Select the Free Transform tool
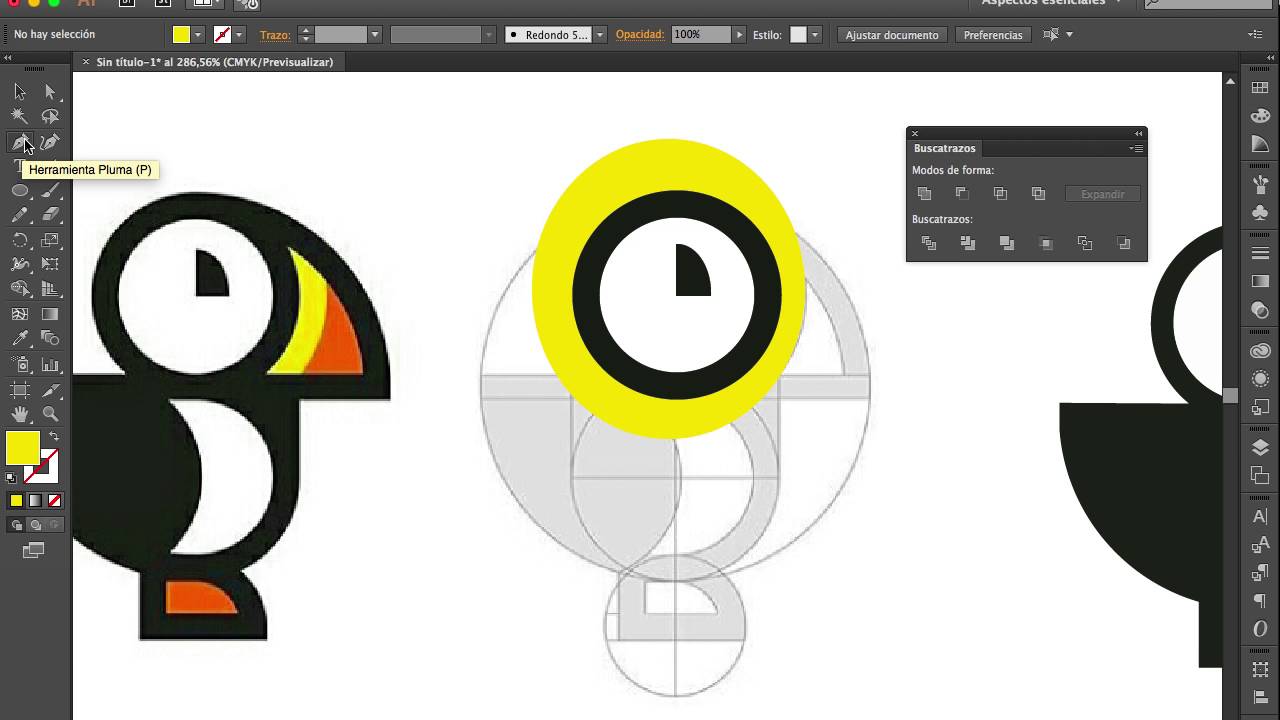The width and height of the screenshot is (1280, 720). (x=50, y=264)
